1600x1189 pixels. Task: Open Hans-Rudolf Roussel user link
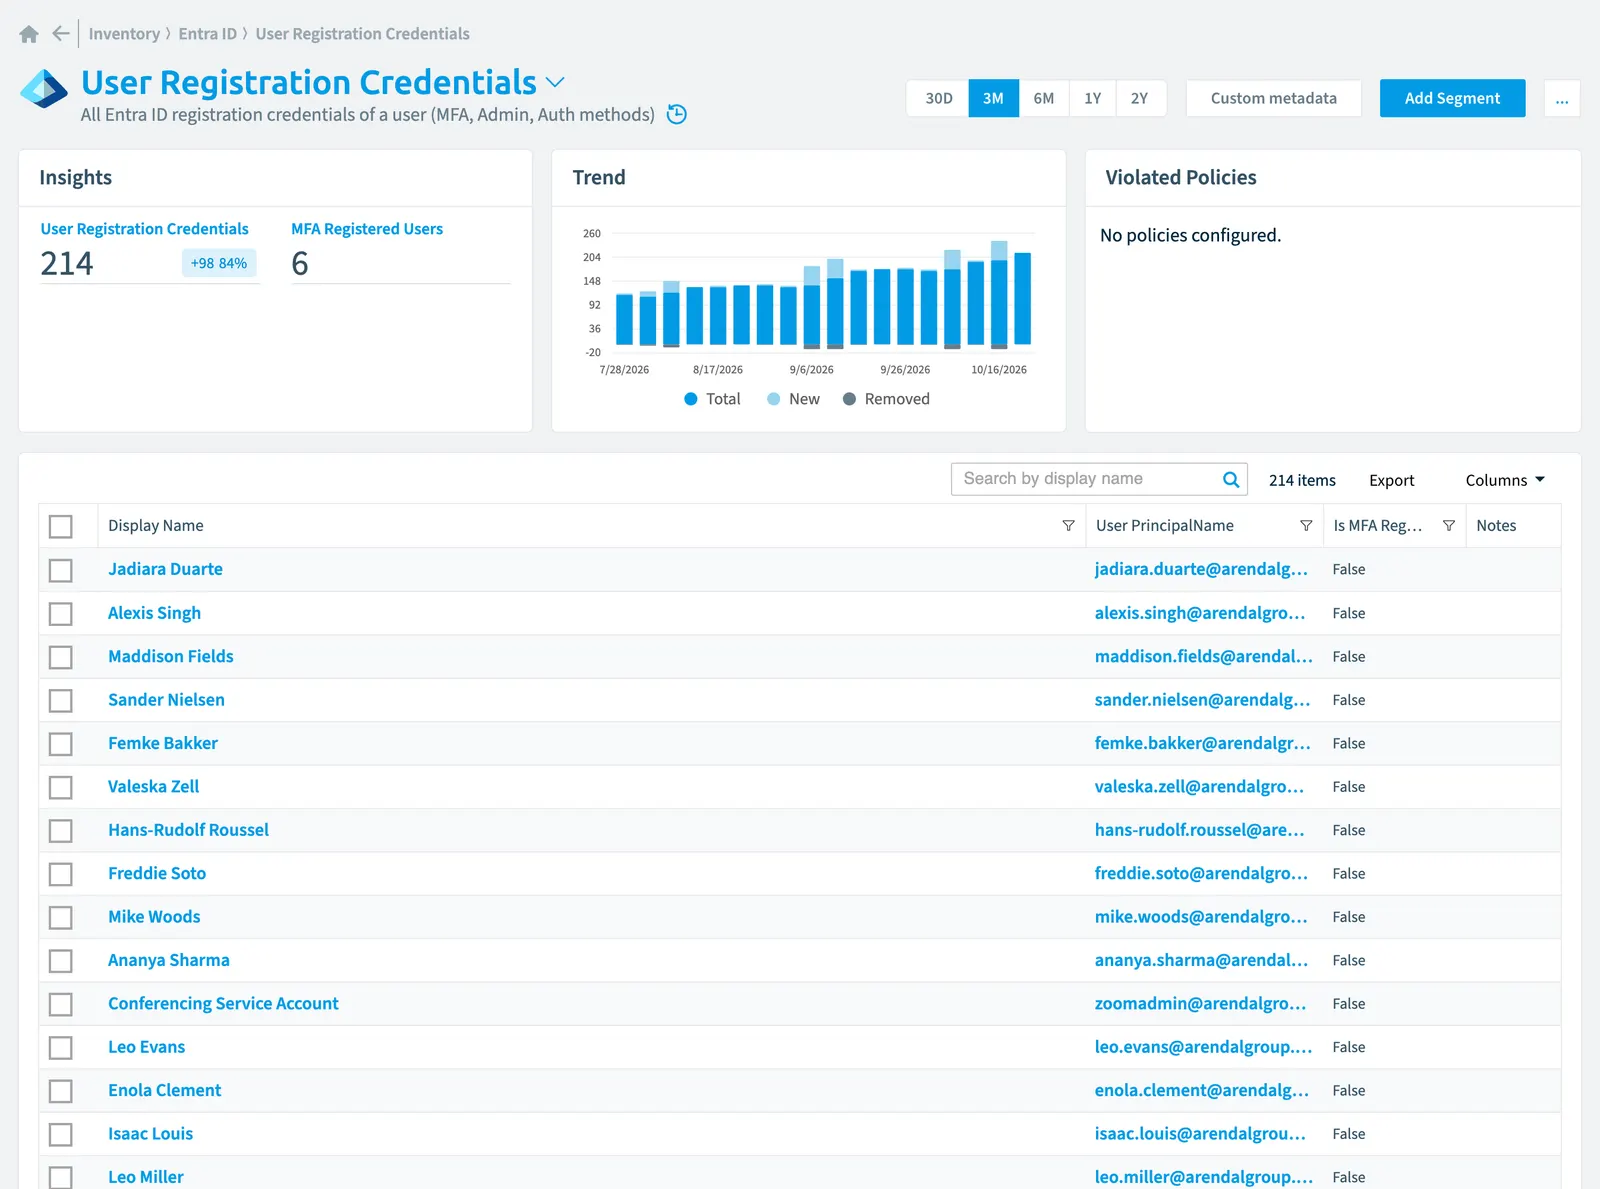tap(188, 830)
